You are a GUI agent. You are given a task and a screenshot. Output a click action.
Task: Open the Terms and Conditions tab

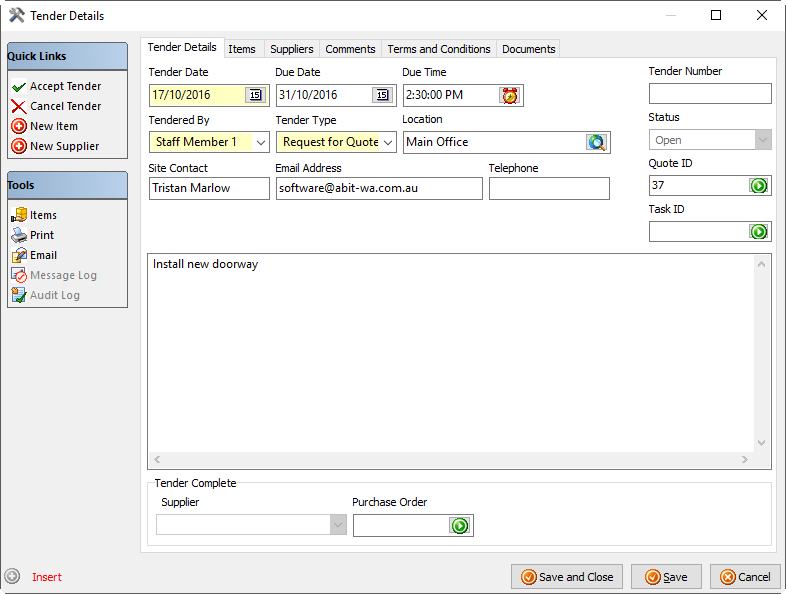(x=439, y=49)
